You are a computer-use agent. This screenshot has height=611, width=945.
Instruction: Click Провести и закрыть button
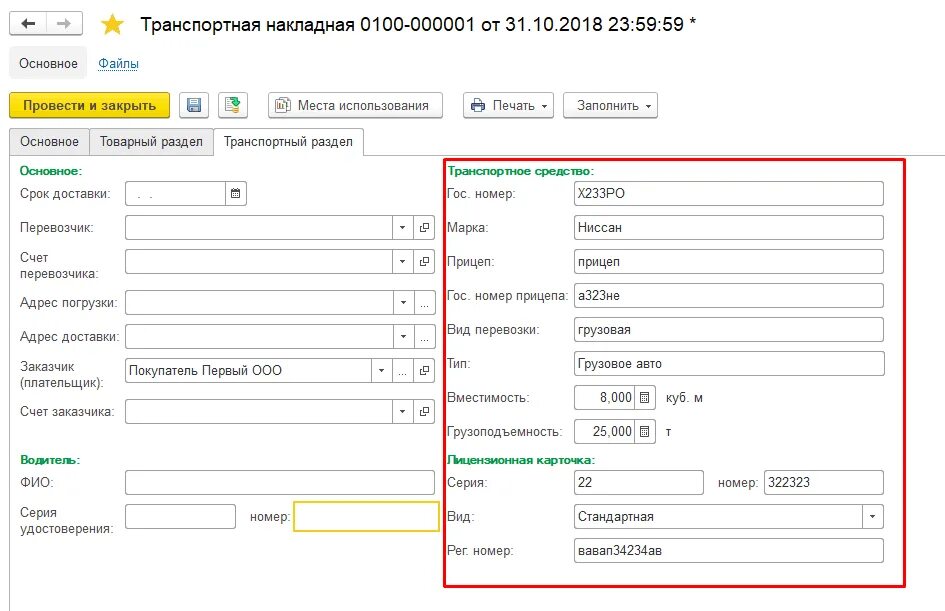pos(89,105)
